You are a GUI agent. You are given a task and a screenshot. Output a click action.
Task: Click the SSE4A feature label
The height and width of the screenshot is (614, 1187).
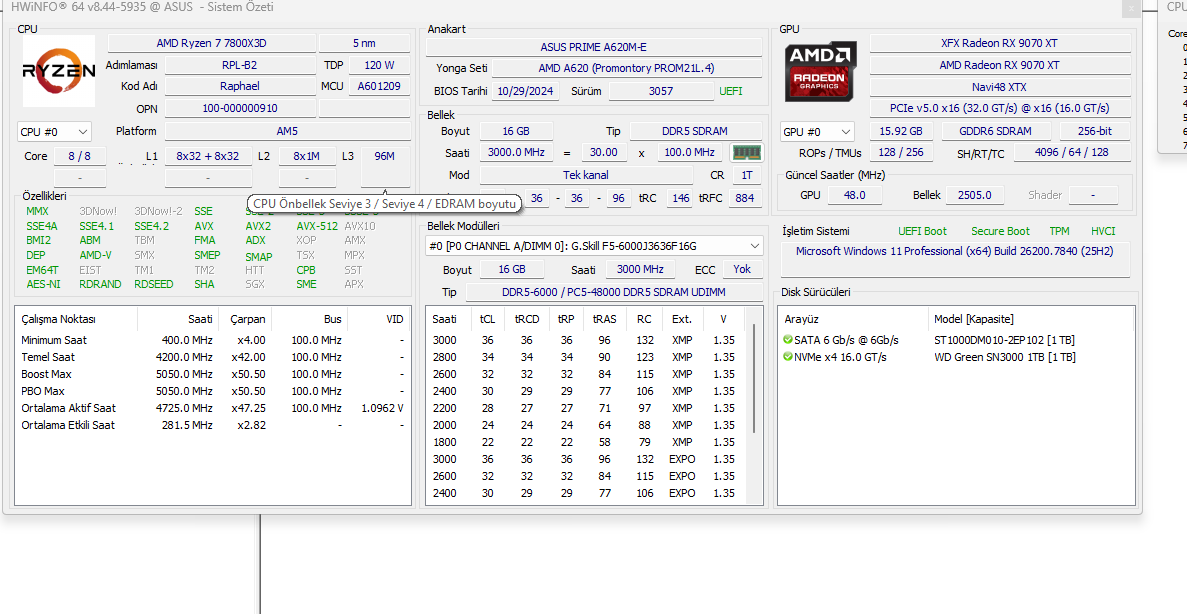tap(42, 226)
